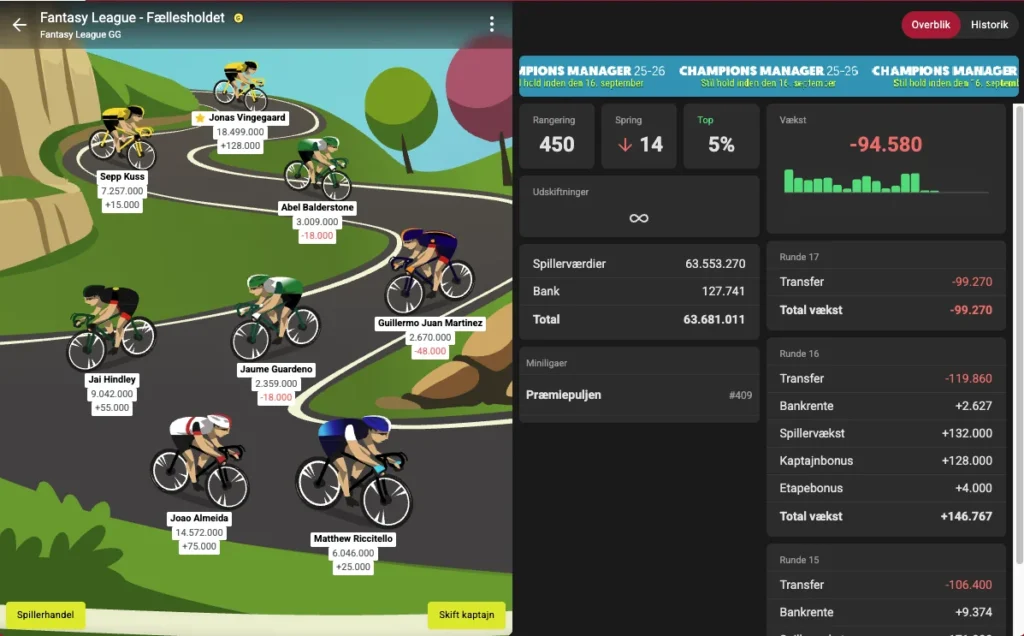Open the Præmiepuljen miniliga
This screenshot has width=1024, height=636.
[x=638, y=395]
